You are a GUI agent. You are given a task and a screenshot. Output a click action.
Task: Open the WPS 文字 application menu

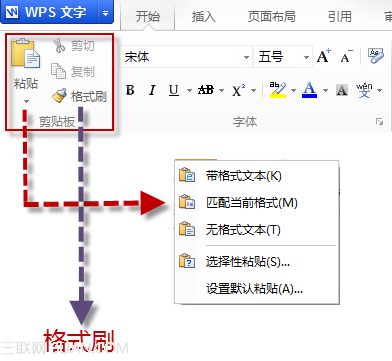(x=49, y=13)
